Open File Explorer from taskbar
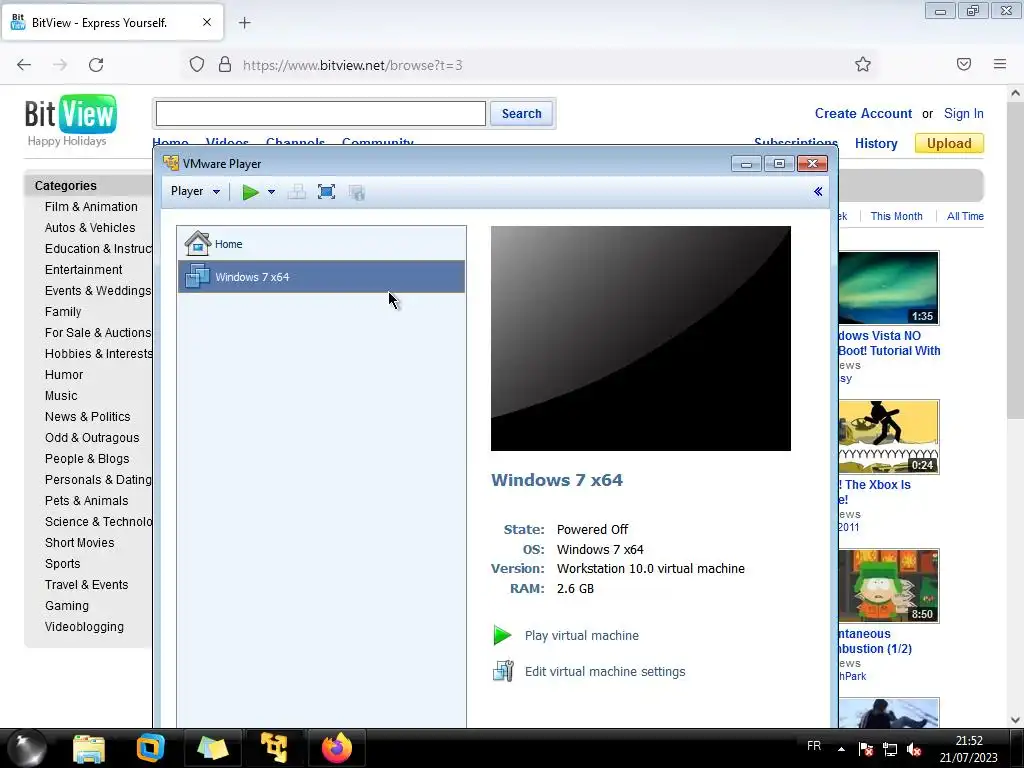Screen dimensions: 1024x768 coord(89,748)
